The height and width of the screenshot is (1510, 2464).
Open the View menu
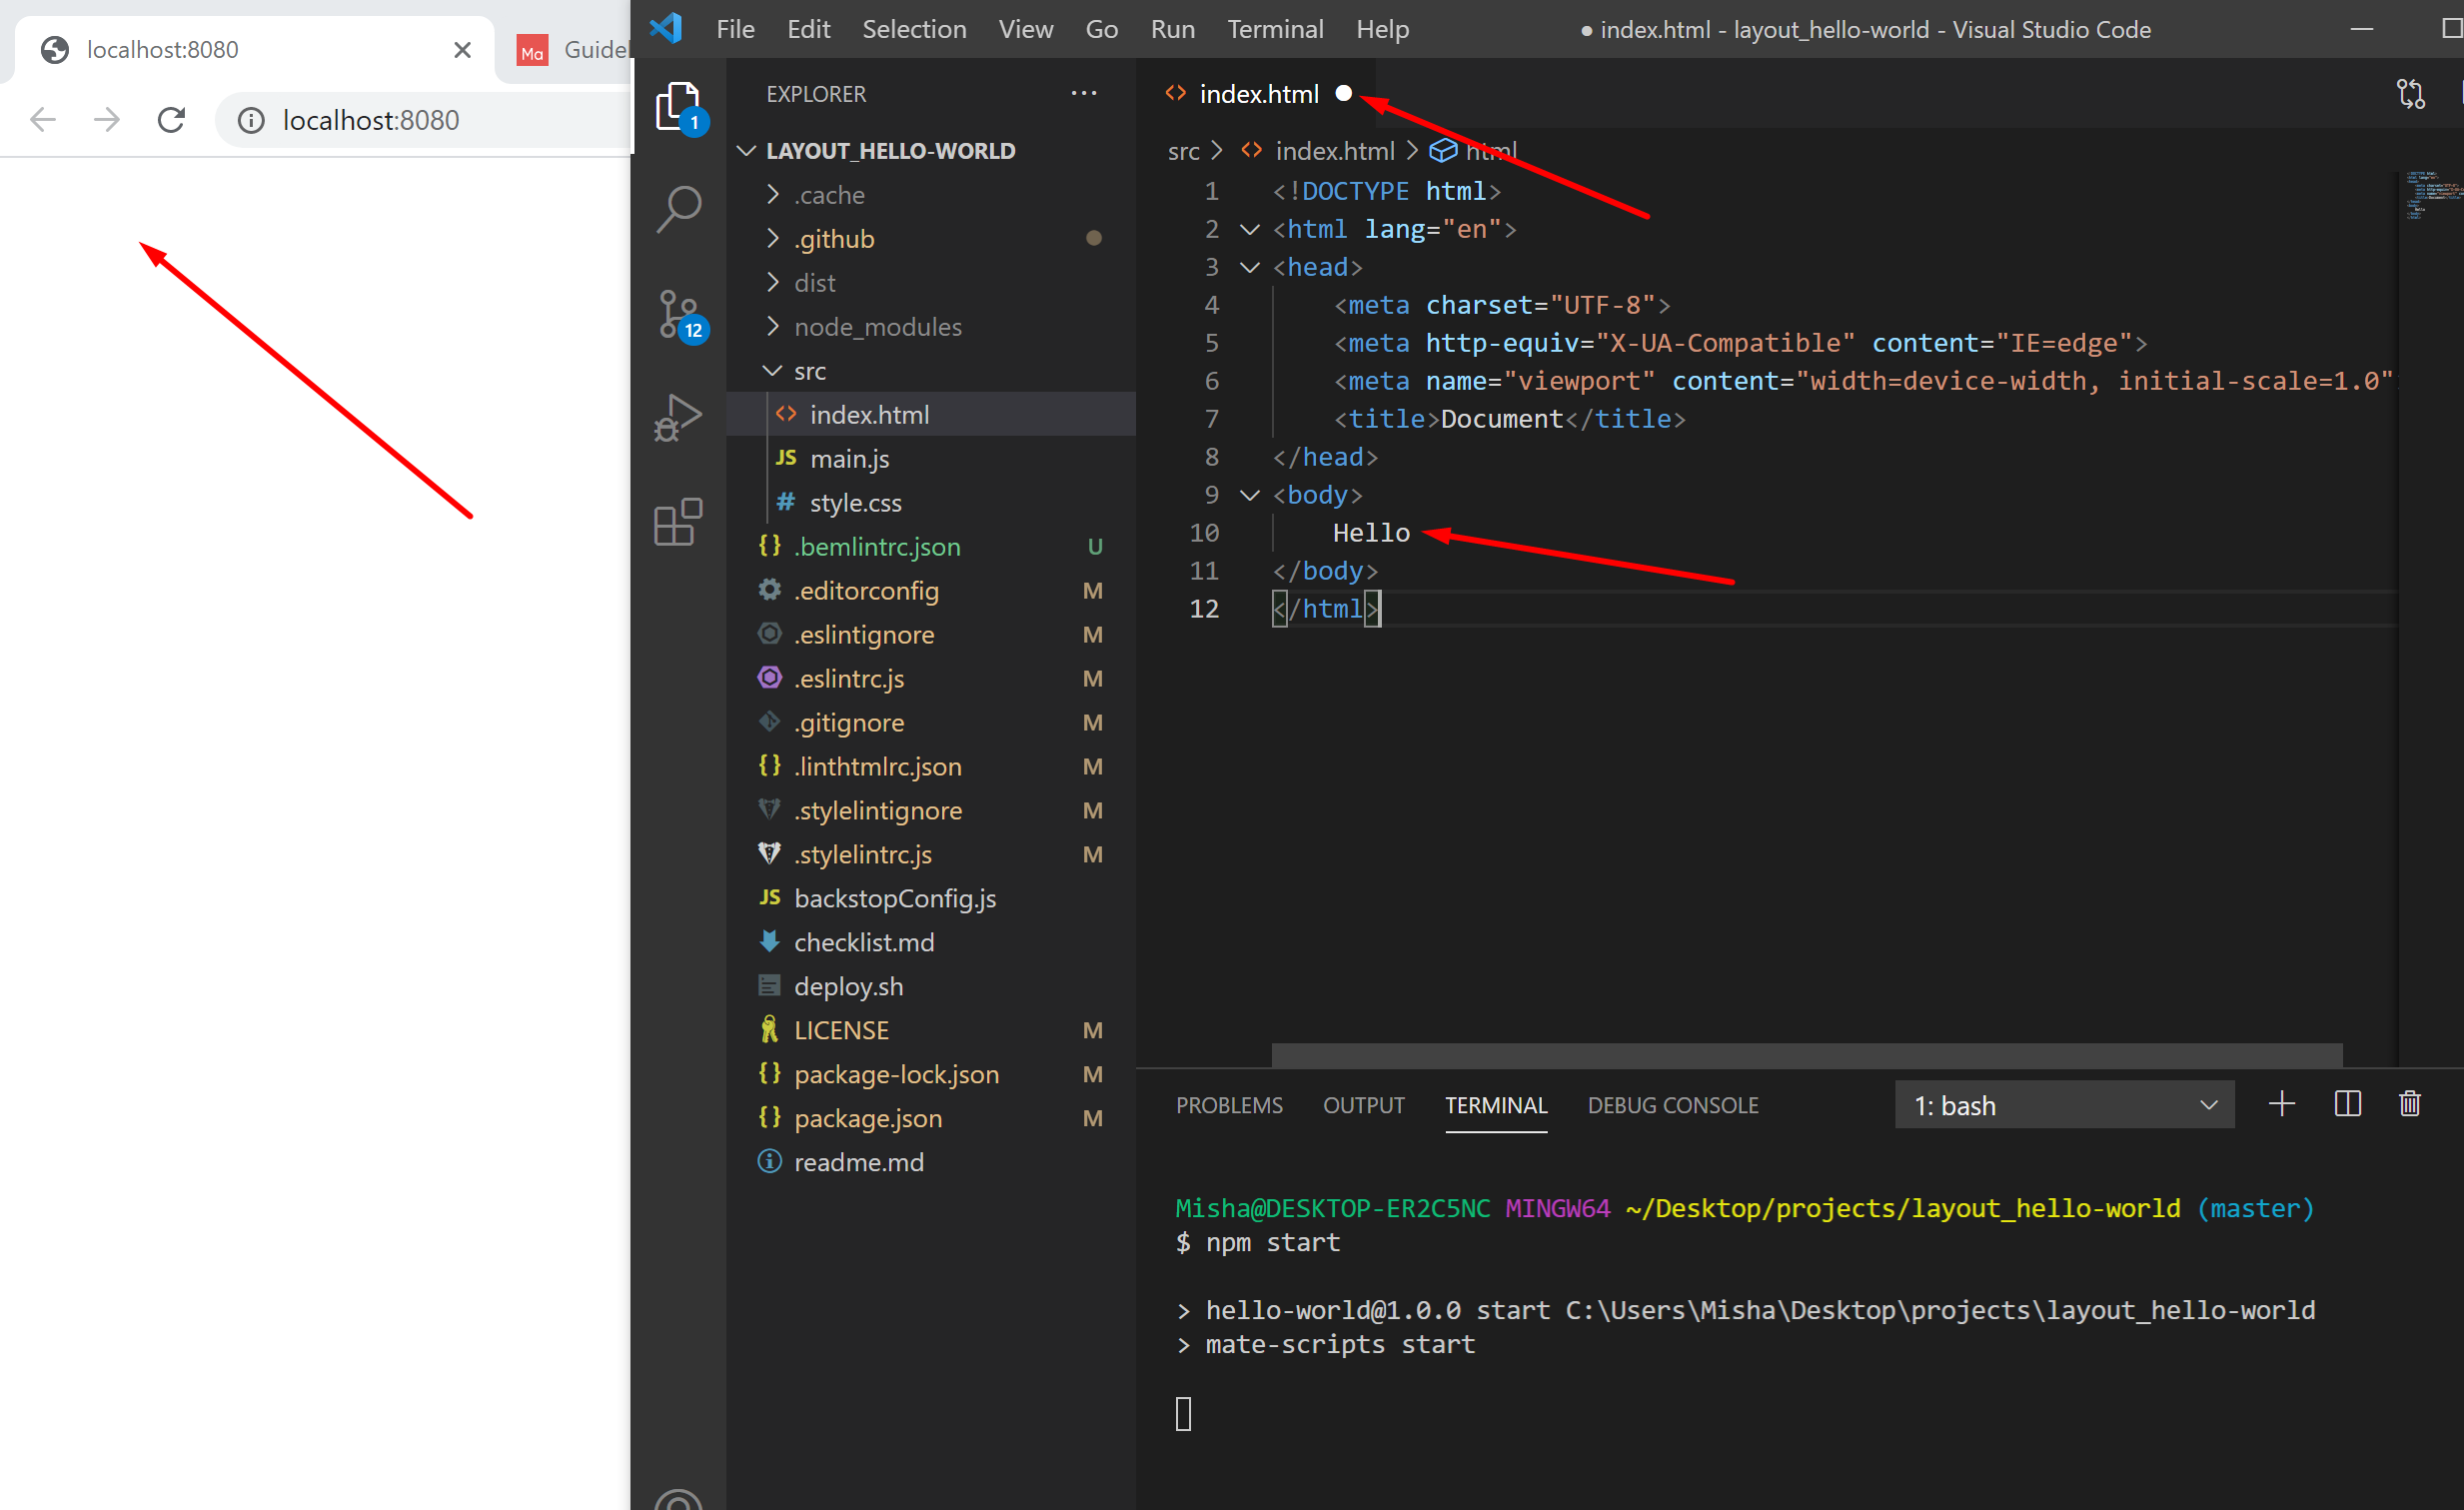(1025, 29)
